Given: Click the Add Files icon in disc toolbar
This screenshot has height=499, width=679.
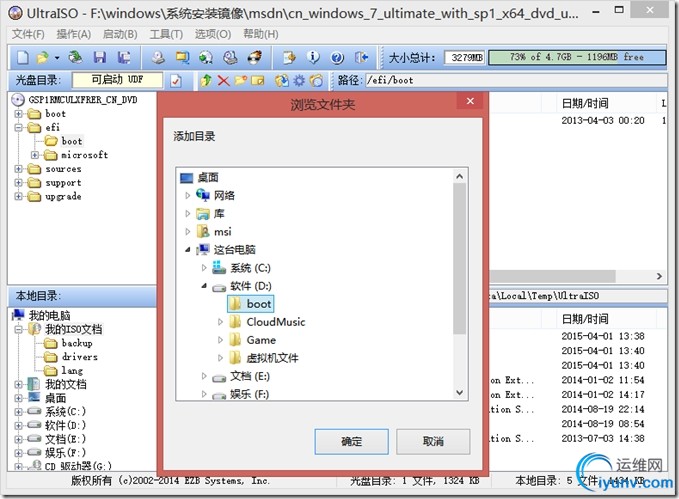Looking at the screenshot, I should (x=281, y=81).
